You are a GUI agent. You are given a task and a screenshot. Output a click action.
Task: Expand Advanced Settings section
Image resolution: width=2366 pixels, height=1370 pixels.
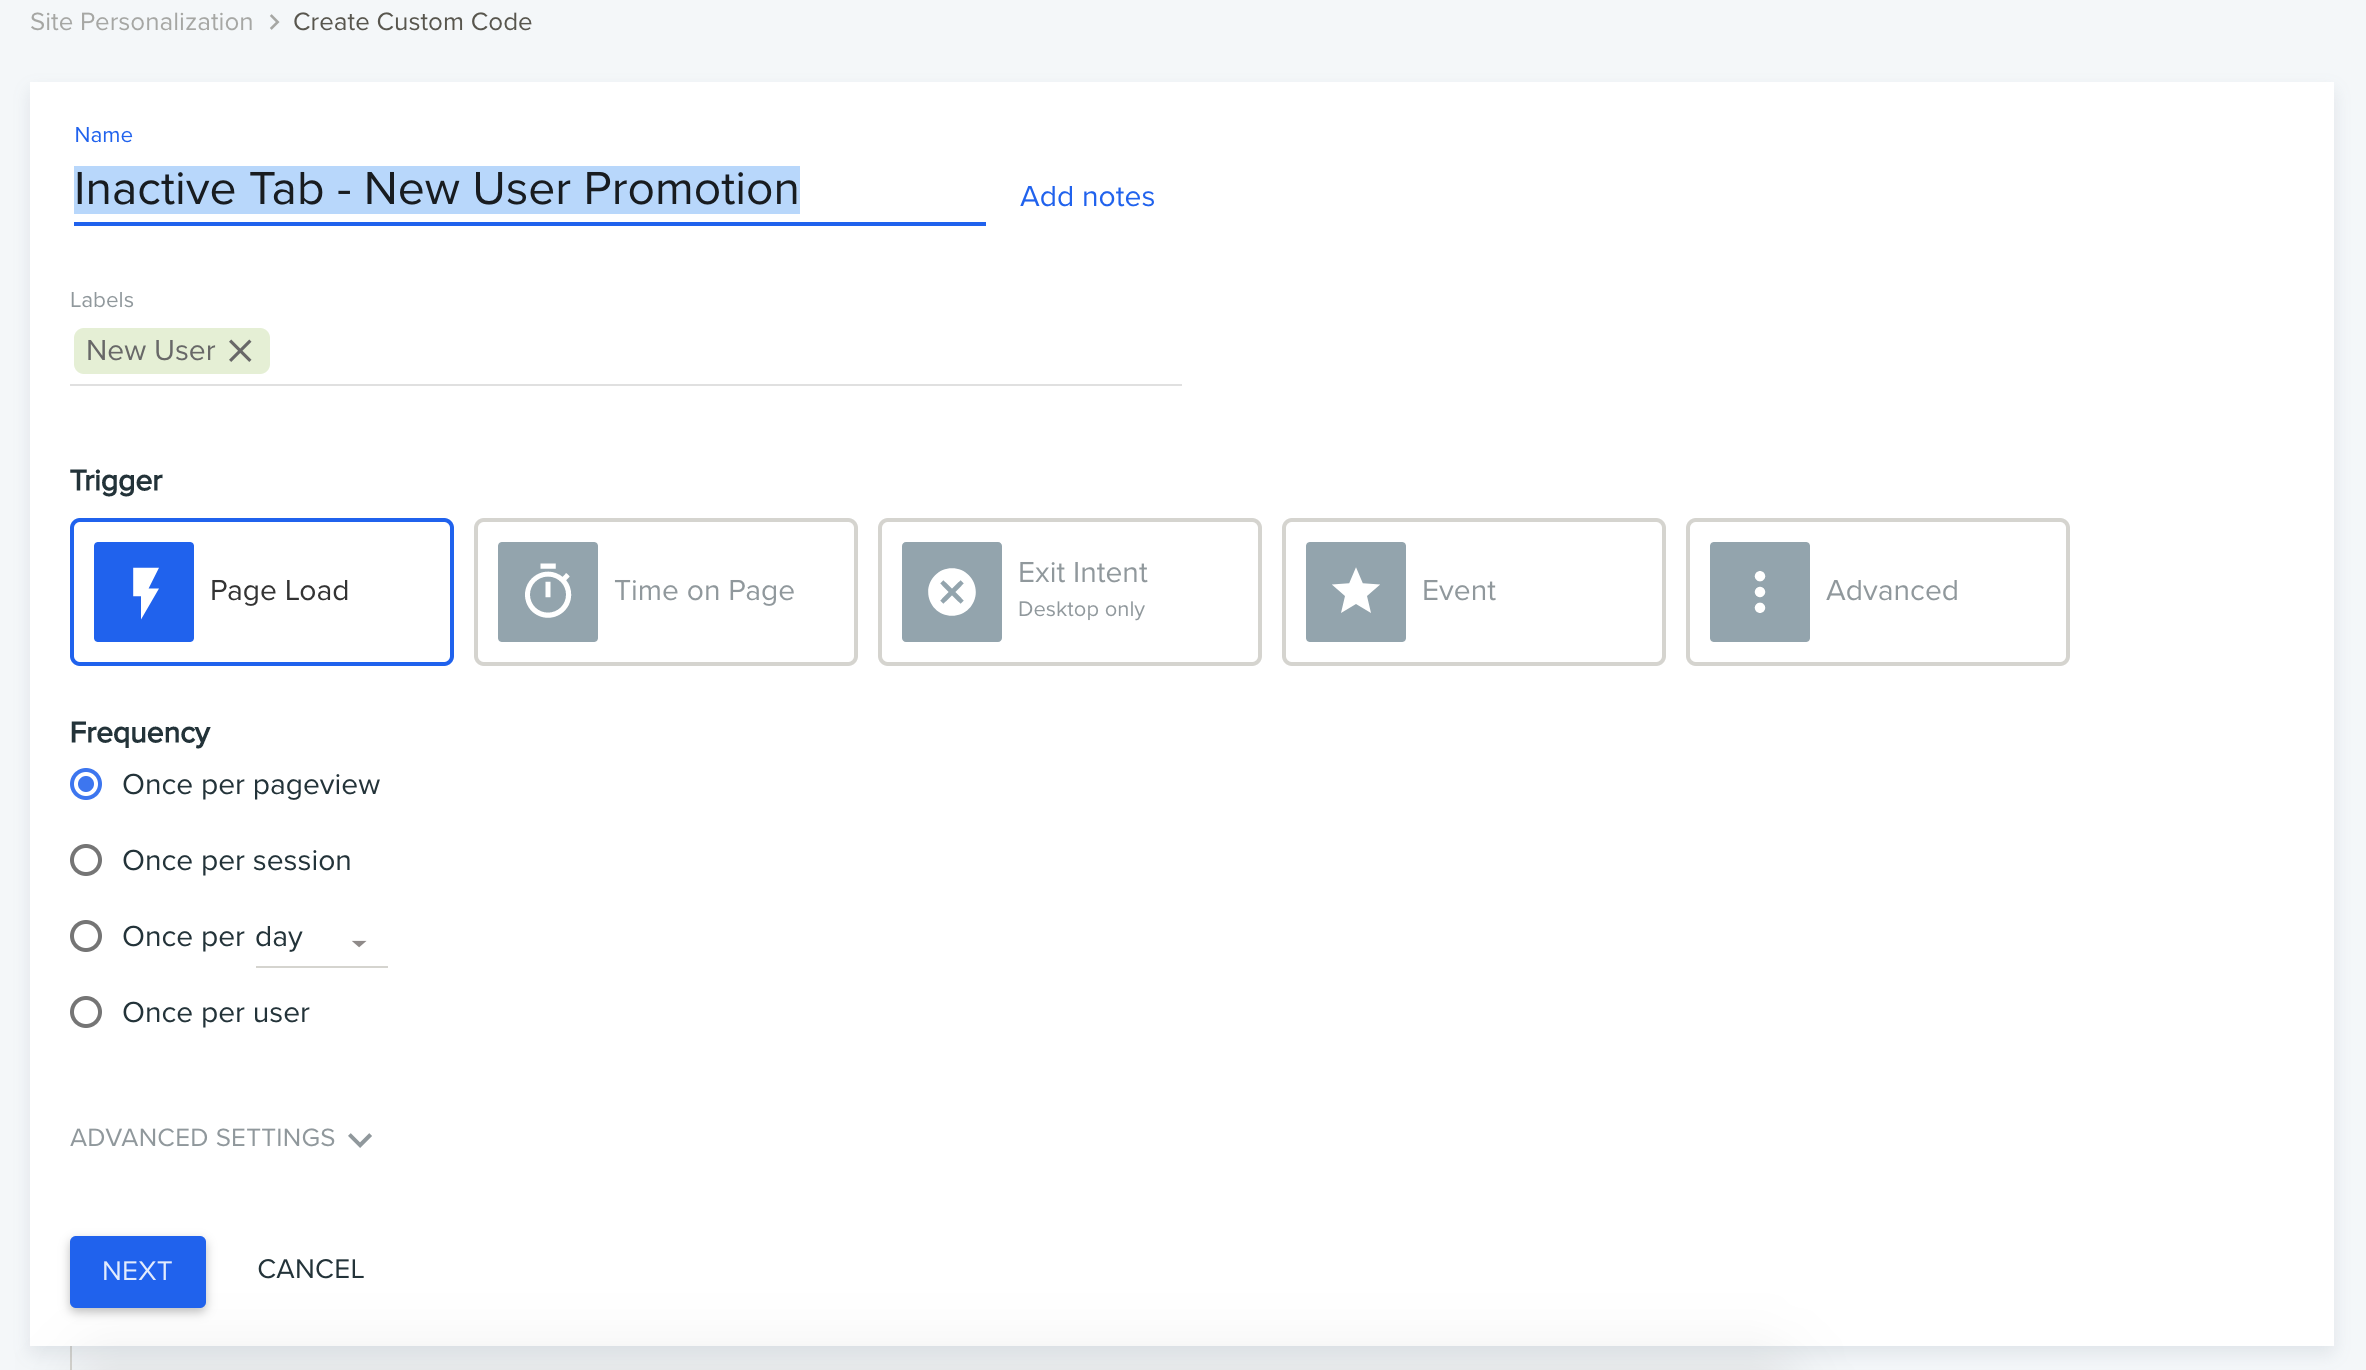pyautogui.click(x=221, y=1138)
